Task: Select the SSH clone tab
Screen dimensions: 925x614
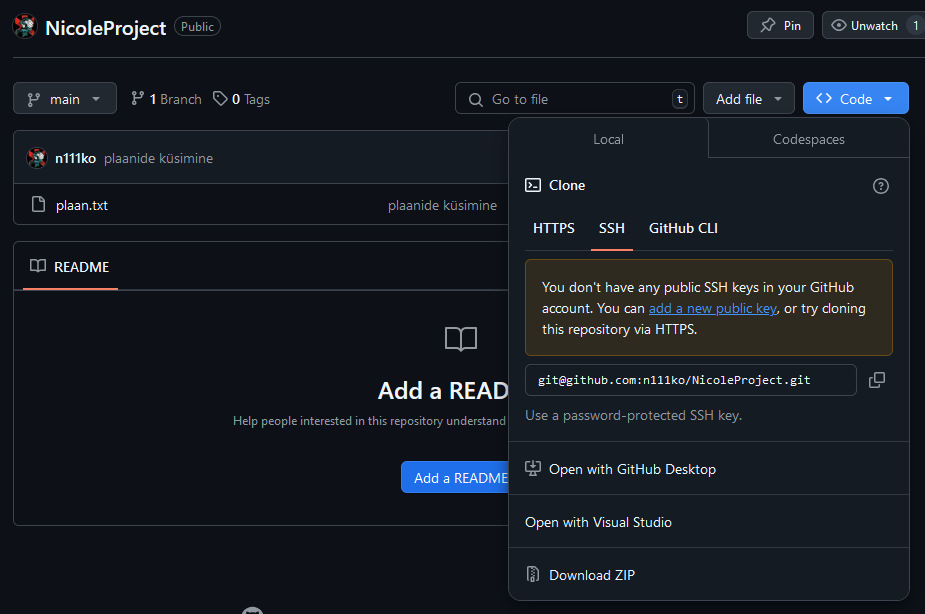Action: pos(612,228)
